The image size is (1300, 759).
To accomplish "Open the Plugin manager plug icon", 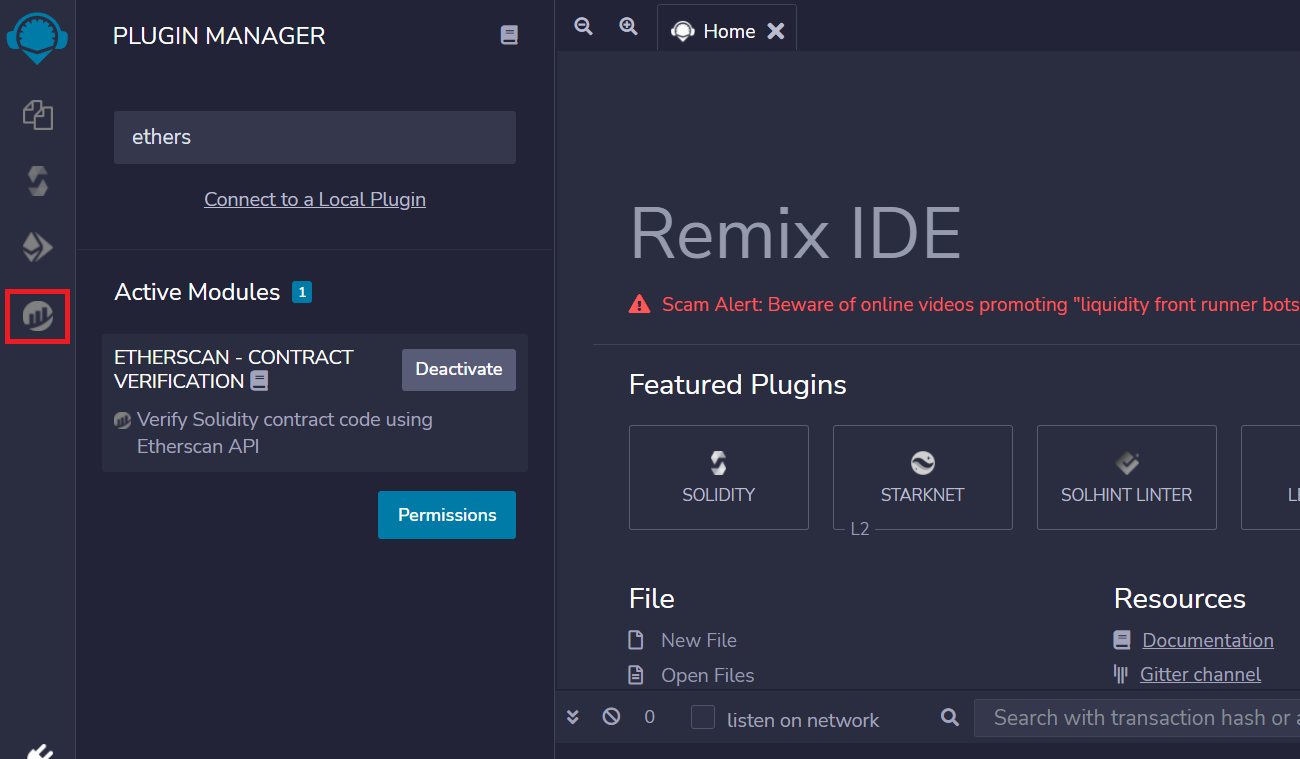I will click(x=38, y=750).
